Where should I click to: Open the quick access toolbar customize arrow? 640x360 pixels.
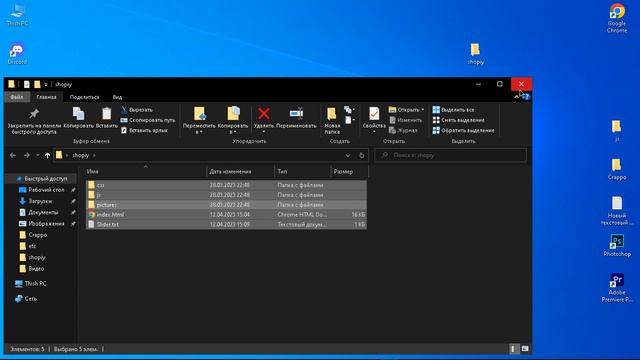[x=46, y=84]
